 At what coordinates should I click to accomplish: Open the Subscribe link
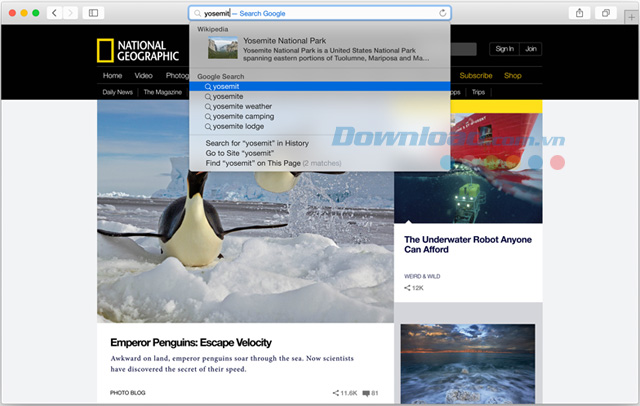[x=476, y=75]
